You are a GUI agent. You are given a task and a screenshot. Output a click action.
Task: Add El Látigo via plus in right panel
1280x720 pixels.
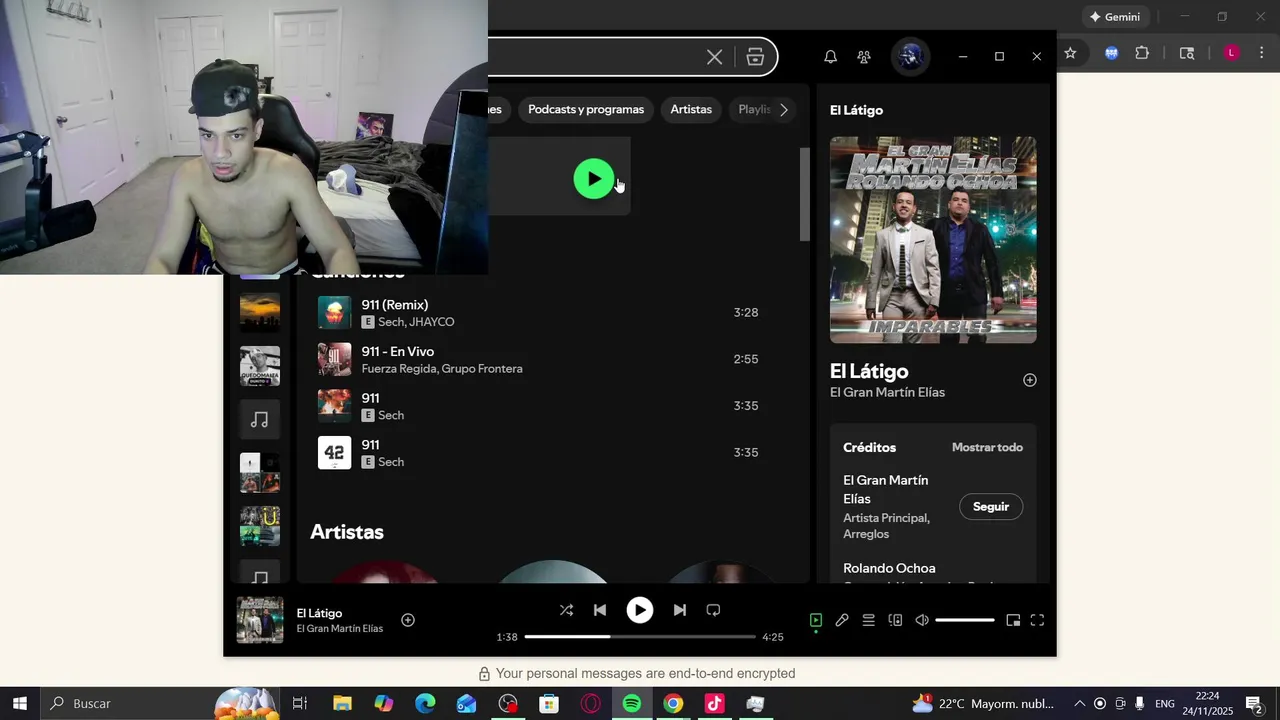pos(1030,380)
